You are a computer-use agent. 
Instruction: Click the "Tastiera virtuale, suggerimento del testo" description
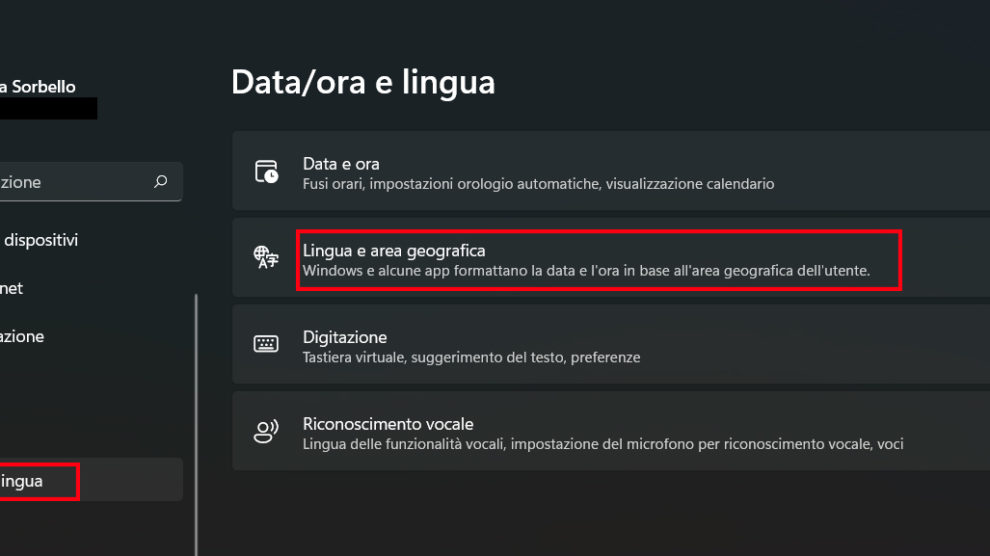click(471, 357)
